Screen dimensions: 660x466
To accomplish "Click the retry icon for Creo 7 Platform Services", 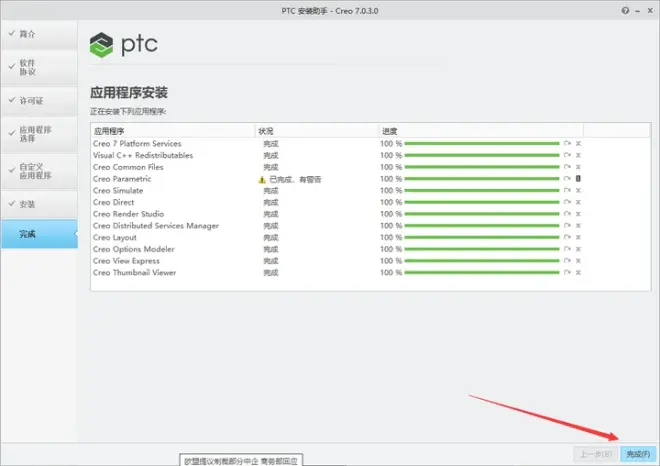I will point(567,144).
